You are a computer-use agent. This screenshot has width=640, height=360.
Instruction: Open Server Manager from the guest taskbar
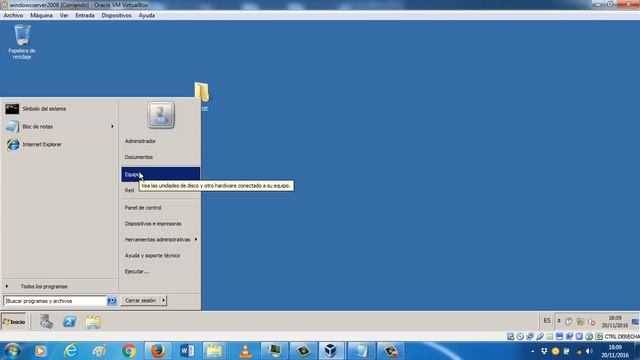coord(46,322)
